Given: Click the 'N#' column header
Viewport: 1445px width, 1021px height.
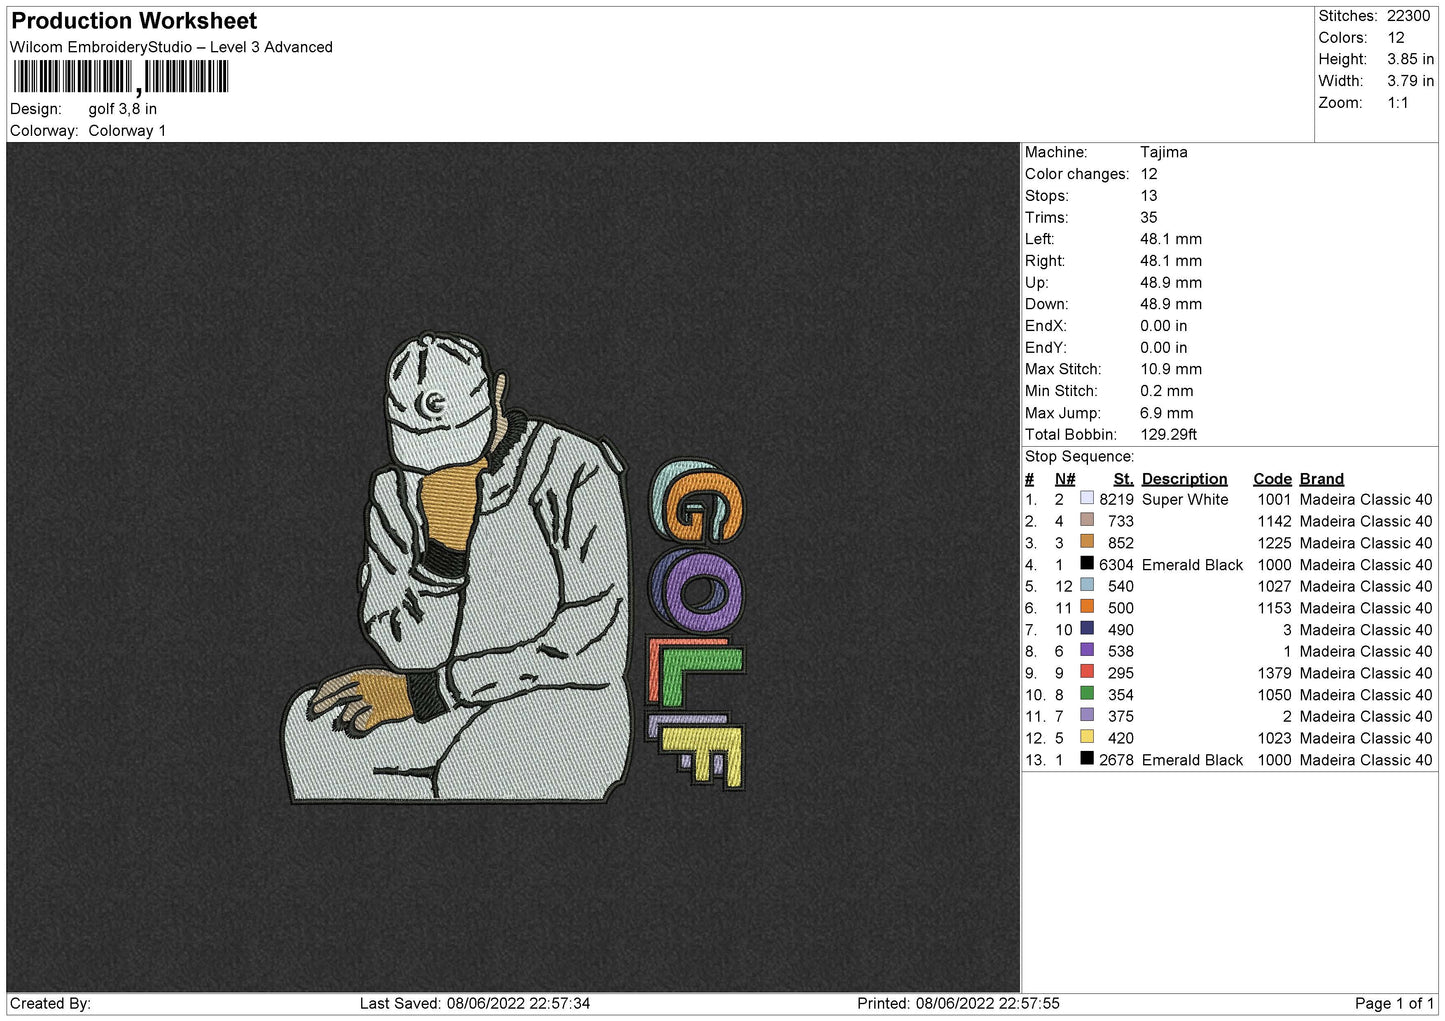Looking at the screenshot, I should point(1065,479).
